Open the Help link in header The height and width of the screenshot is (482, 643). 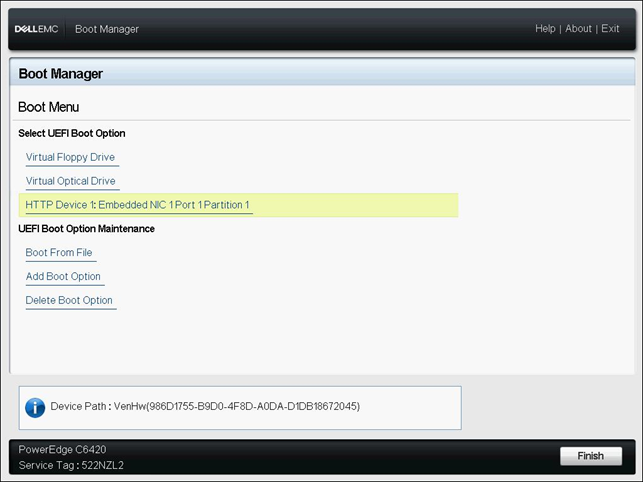pos(545,29)
